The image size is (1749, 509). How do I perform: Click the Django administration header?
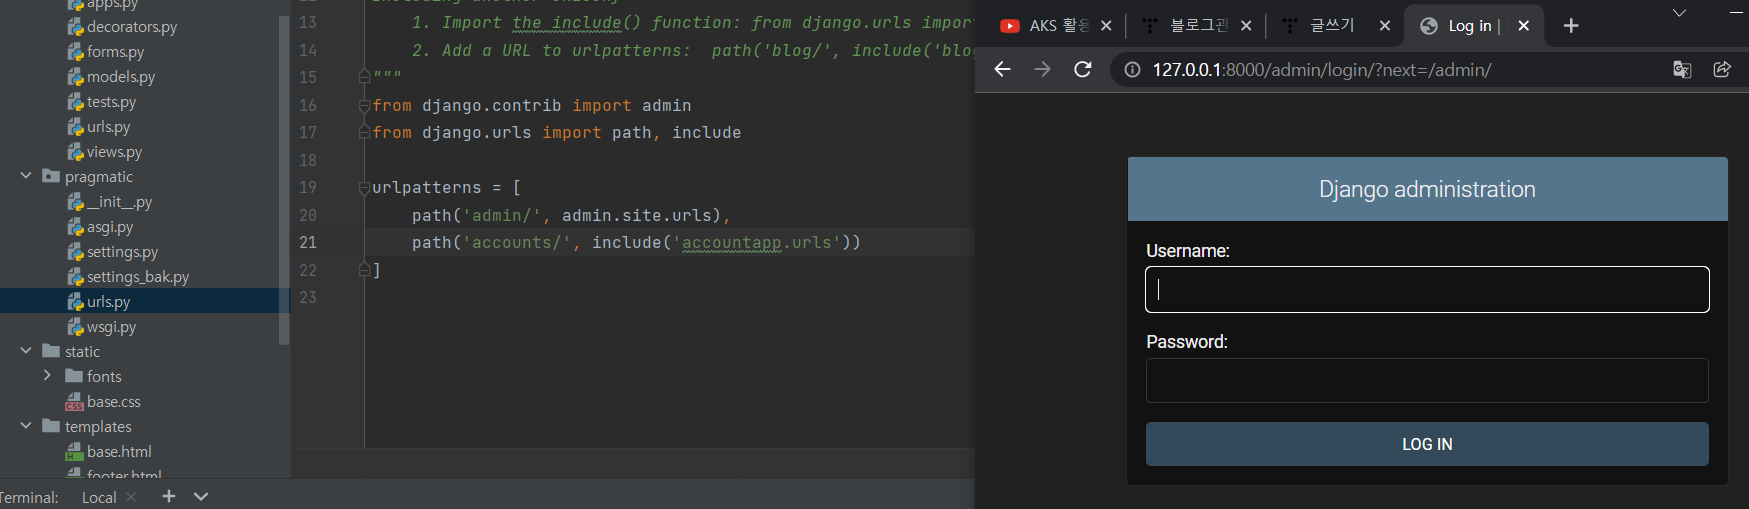1427,189
